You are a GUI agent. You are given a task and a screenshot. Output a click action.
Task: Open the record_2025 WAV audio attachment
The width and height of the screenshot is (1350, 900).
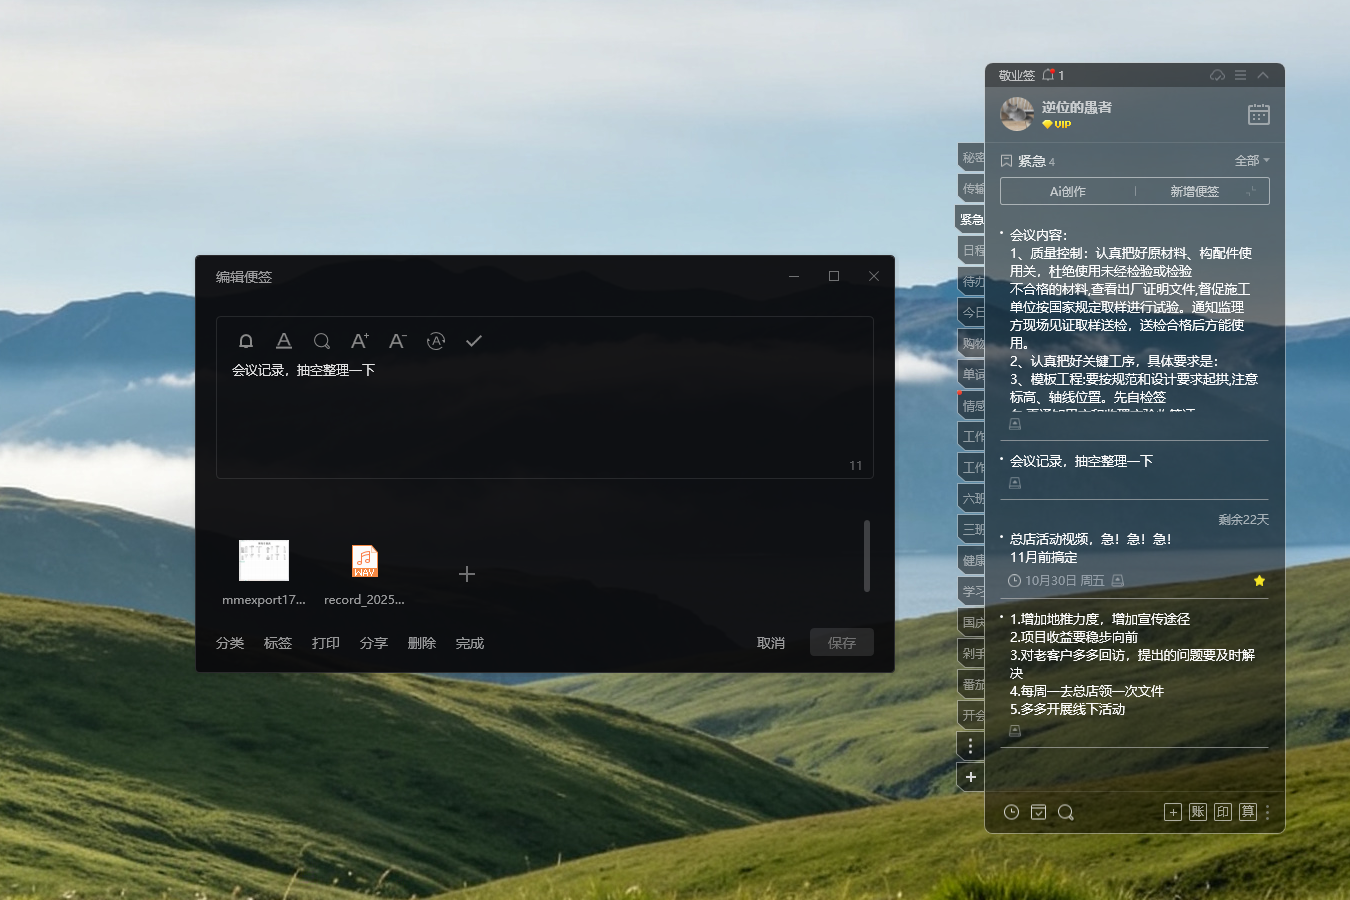click(364, 561)
